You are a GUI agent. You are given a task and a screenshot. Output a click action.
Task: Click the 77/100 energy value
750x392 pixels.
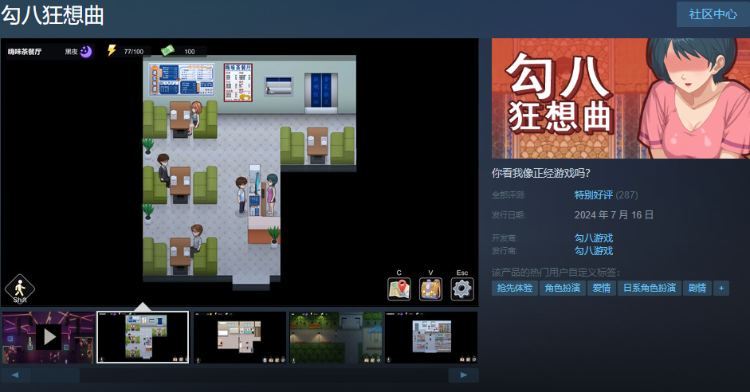click(x=133, y=51)
